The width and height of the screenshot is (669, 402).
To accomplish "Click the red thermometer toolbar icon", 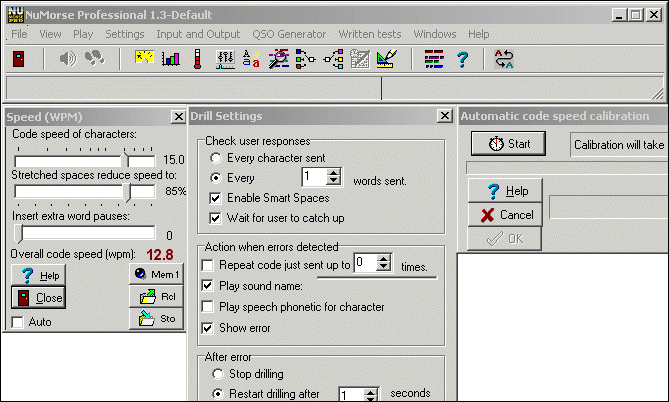I will pyautogui.click(x=197, y=58).
